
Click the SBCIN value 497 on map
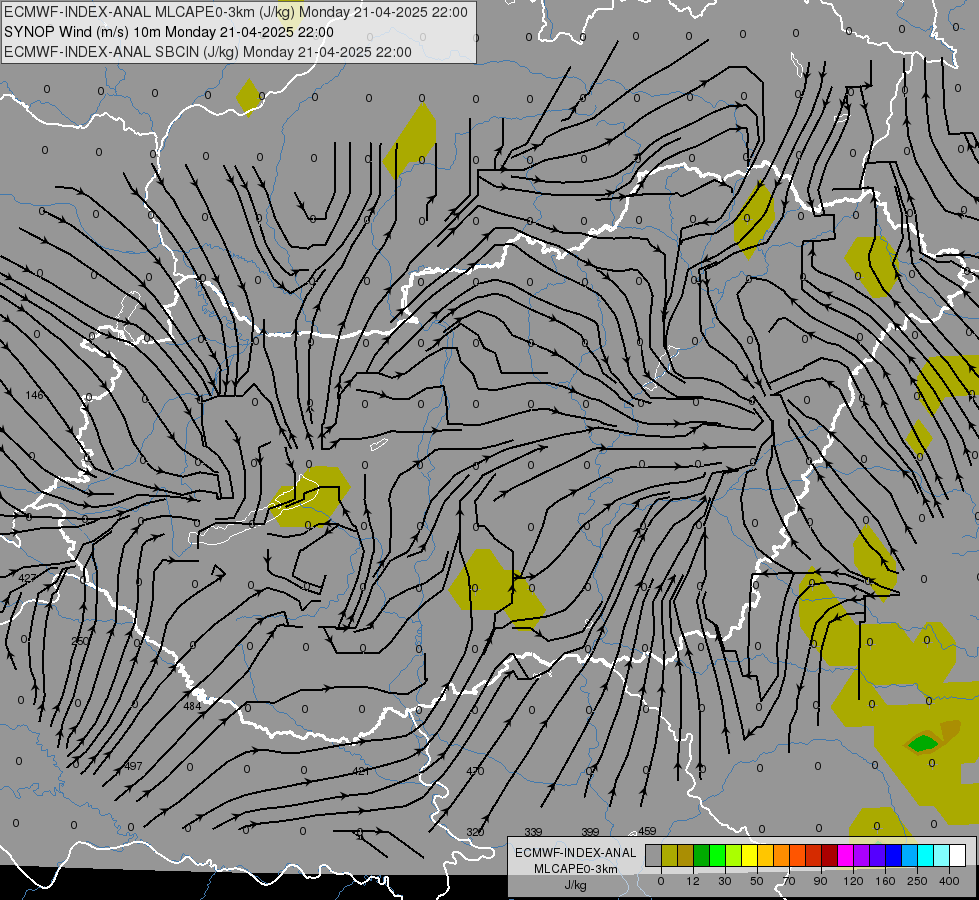(x=134, y=766)
